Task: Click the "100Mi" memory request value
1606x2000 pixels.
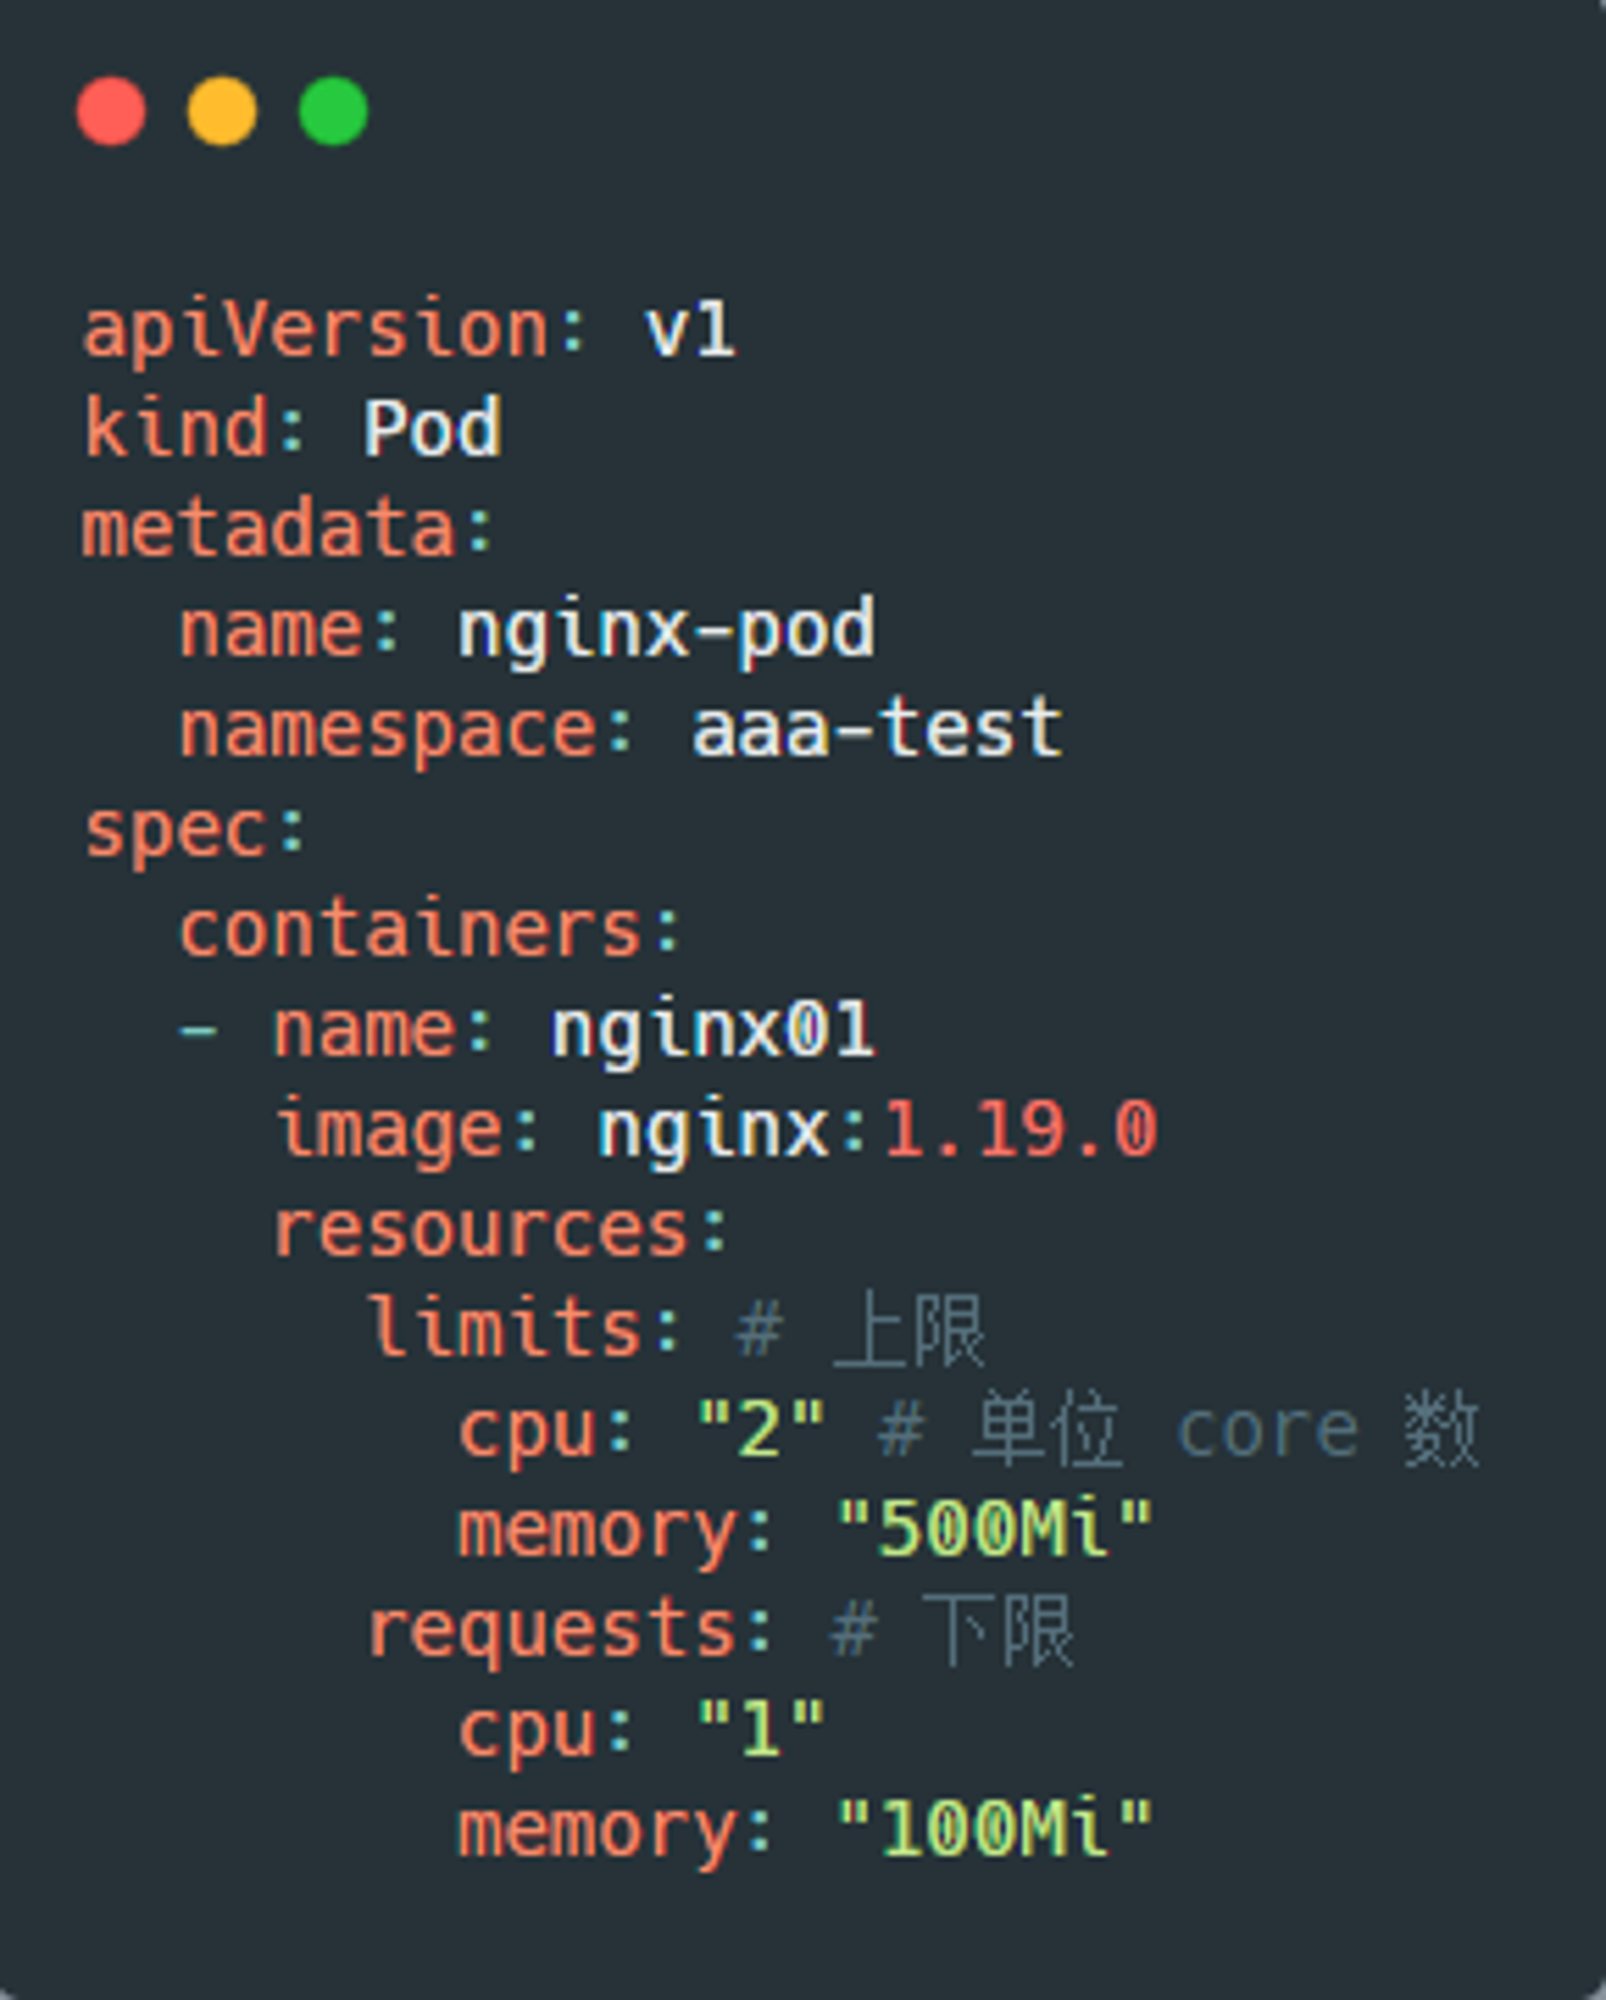Action: point(995,1828)
